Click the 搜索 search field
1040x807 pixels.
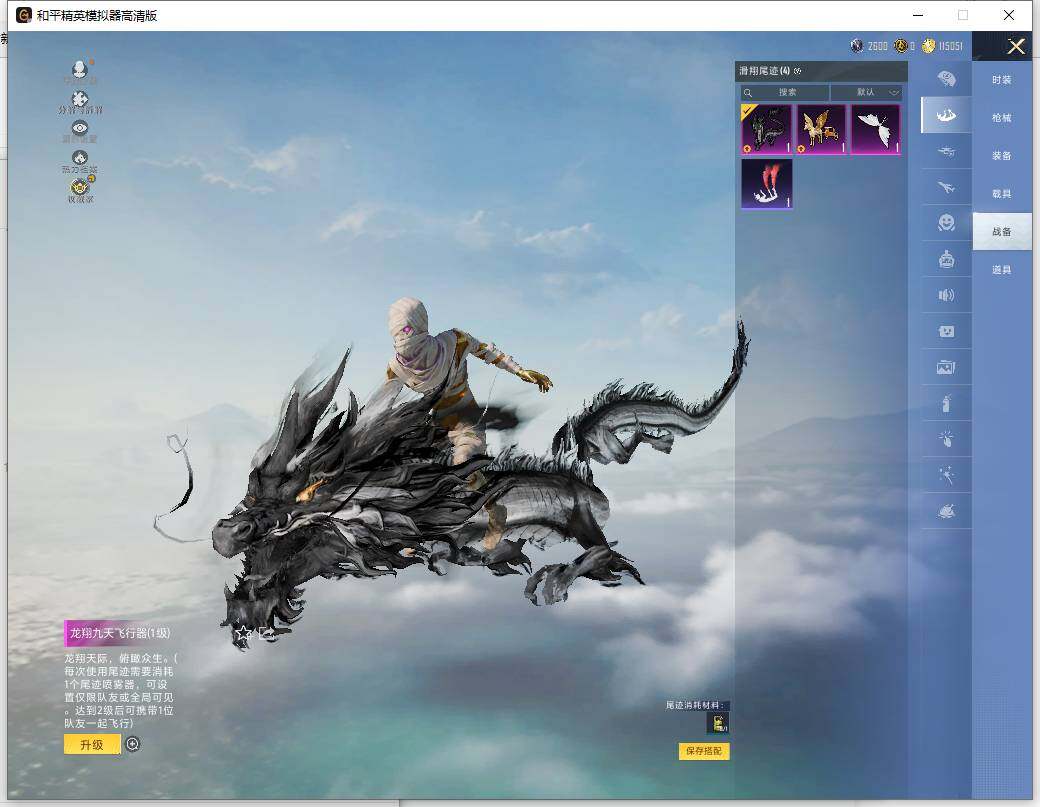coord(786,92)
